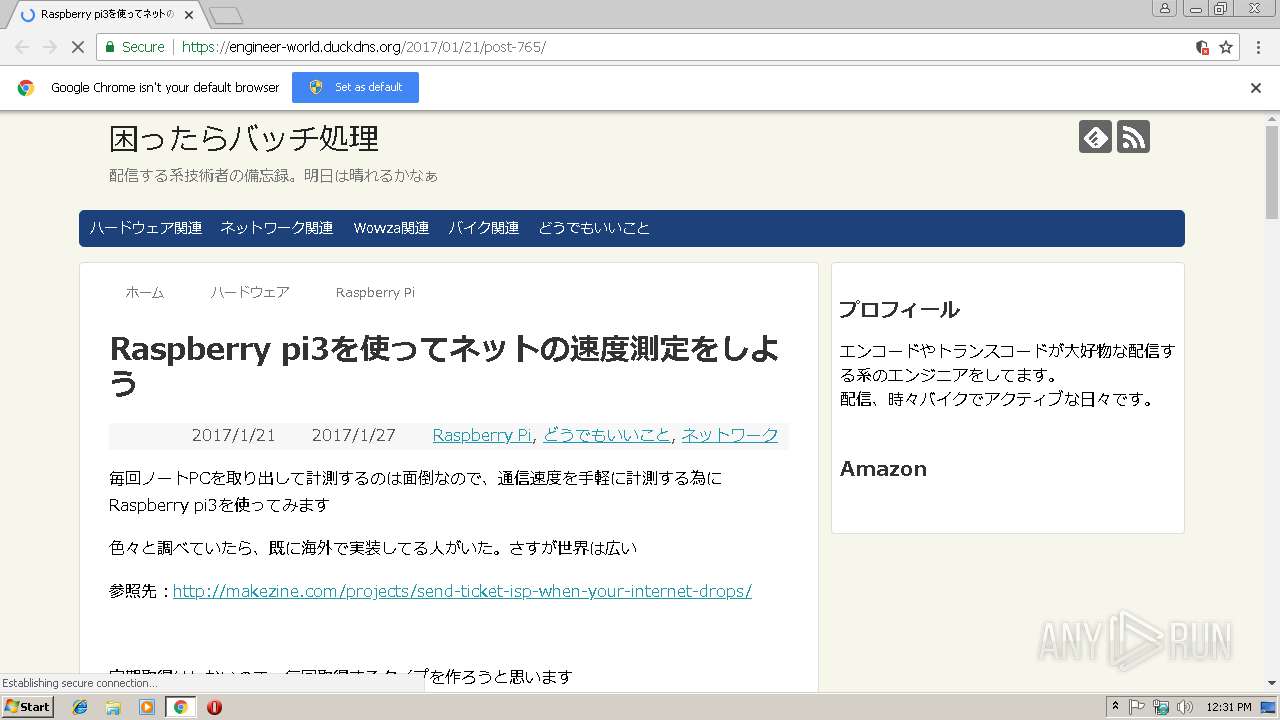Open the red Opera taskbar icon
The height and width of the screenshot is (720, 1280).
point(214,707)
